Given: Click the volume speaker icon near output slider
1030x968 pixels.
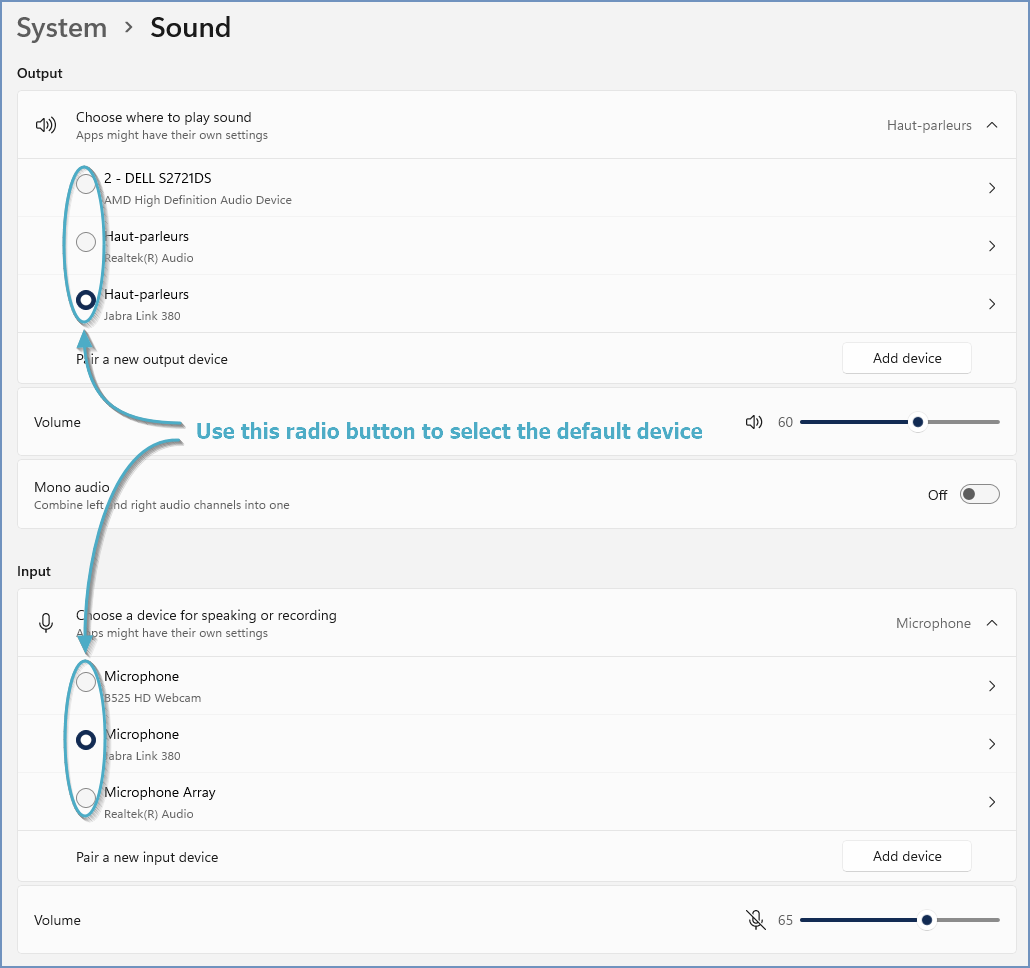Looking at the screenshot, I should pos(754,422).
